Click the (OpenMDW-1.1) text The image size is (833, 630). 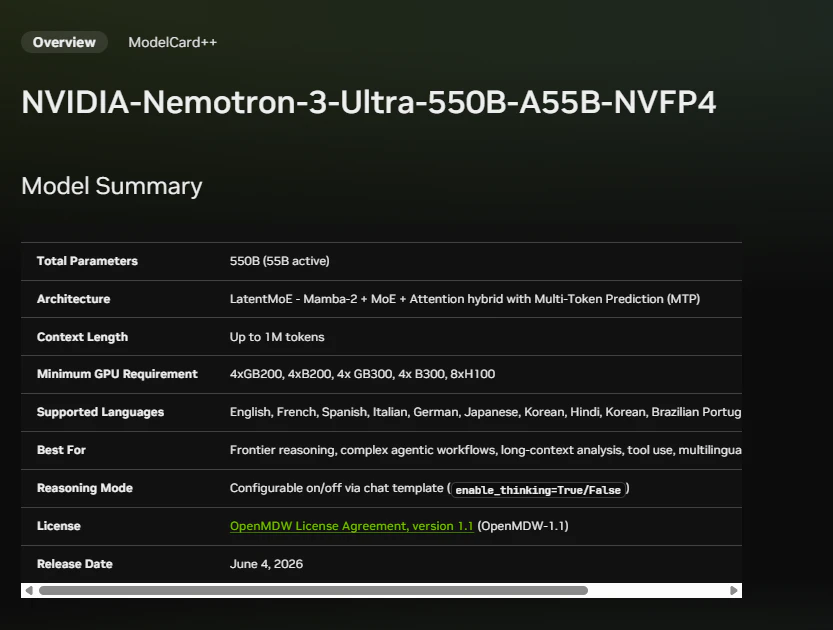click(x=523, y=526)
